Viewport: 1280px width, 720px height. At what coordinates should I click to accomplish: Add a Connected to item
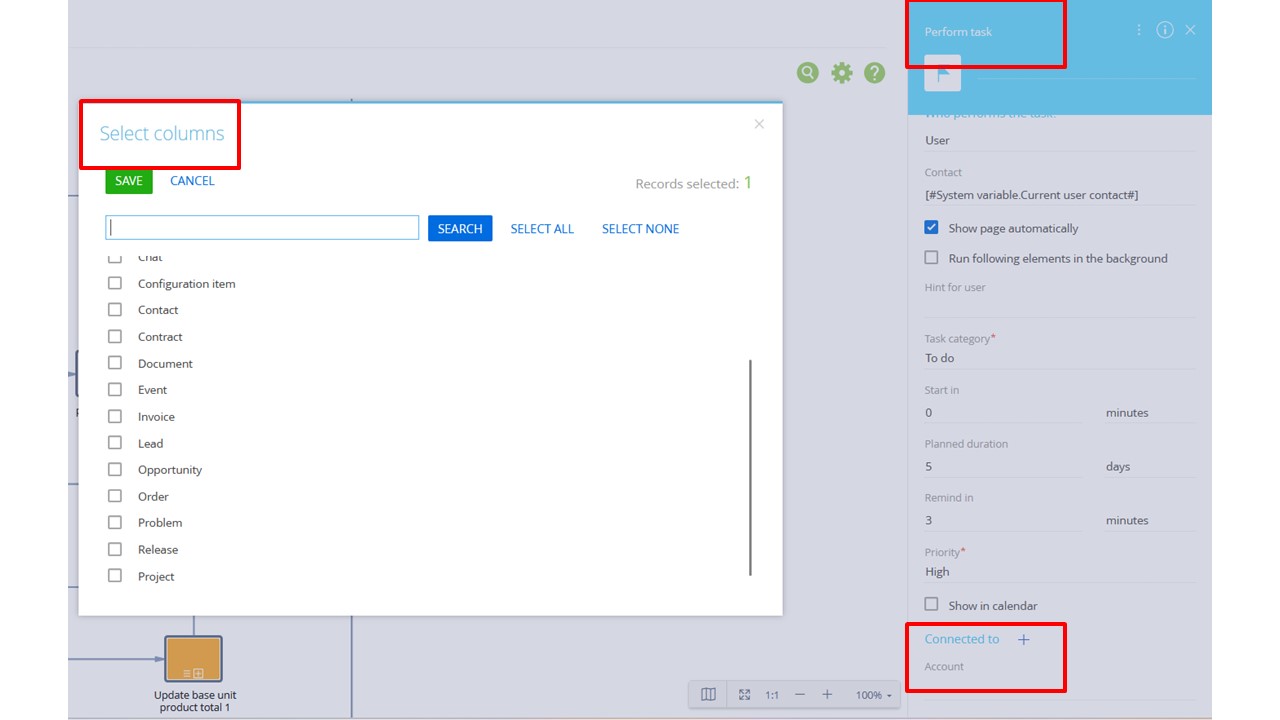click(1023, 640)
